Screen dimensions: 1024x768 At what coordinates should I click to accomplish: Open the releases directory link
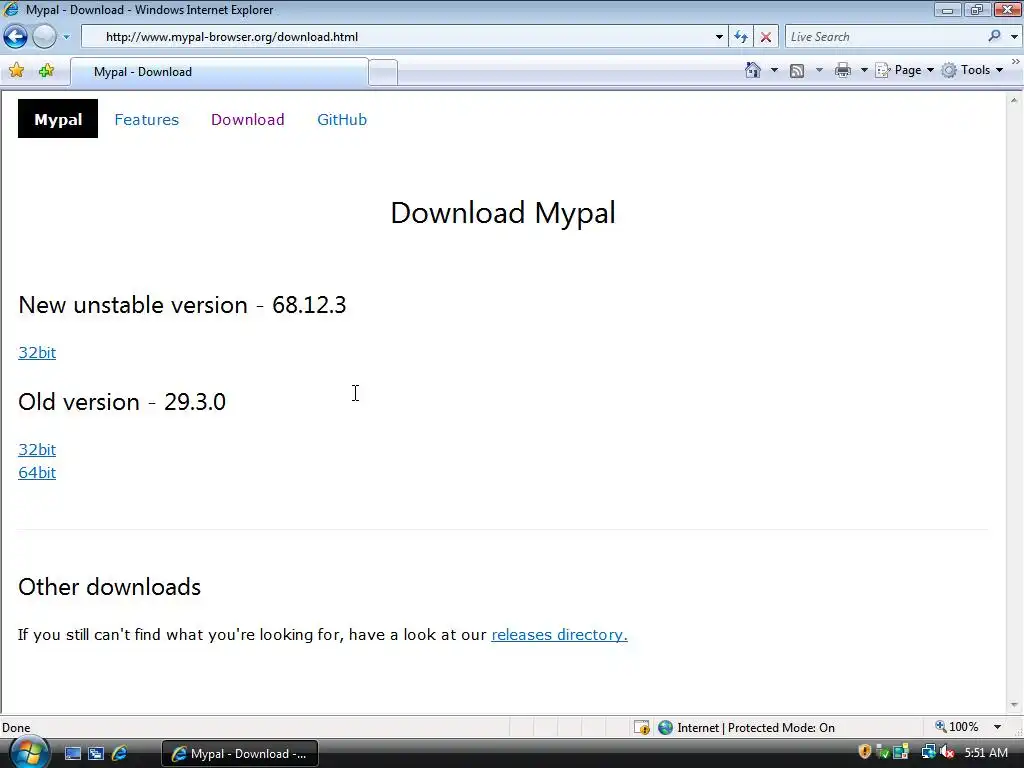pyautogui.click(x=559, y=634)
